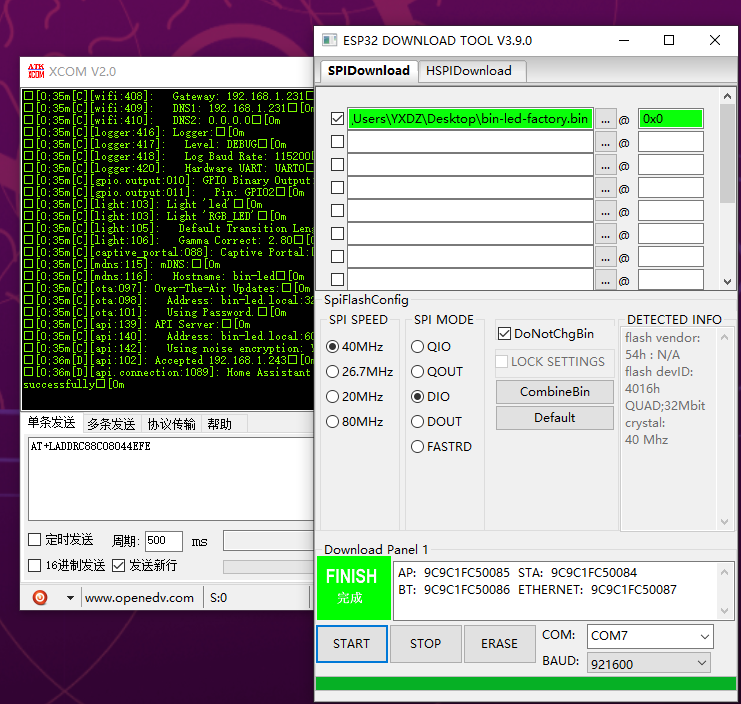Image resolution: width=741 pixels, height=704 pixels.
Task: Minimize the ESP32 Download Tool window
Action: point(624,41)
